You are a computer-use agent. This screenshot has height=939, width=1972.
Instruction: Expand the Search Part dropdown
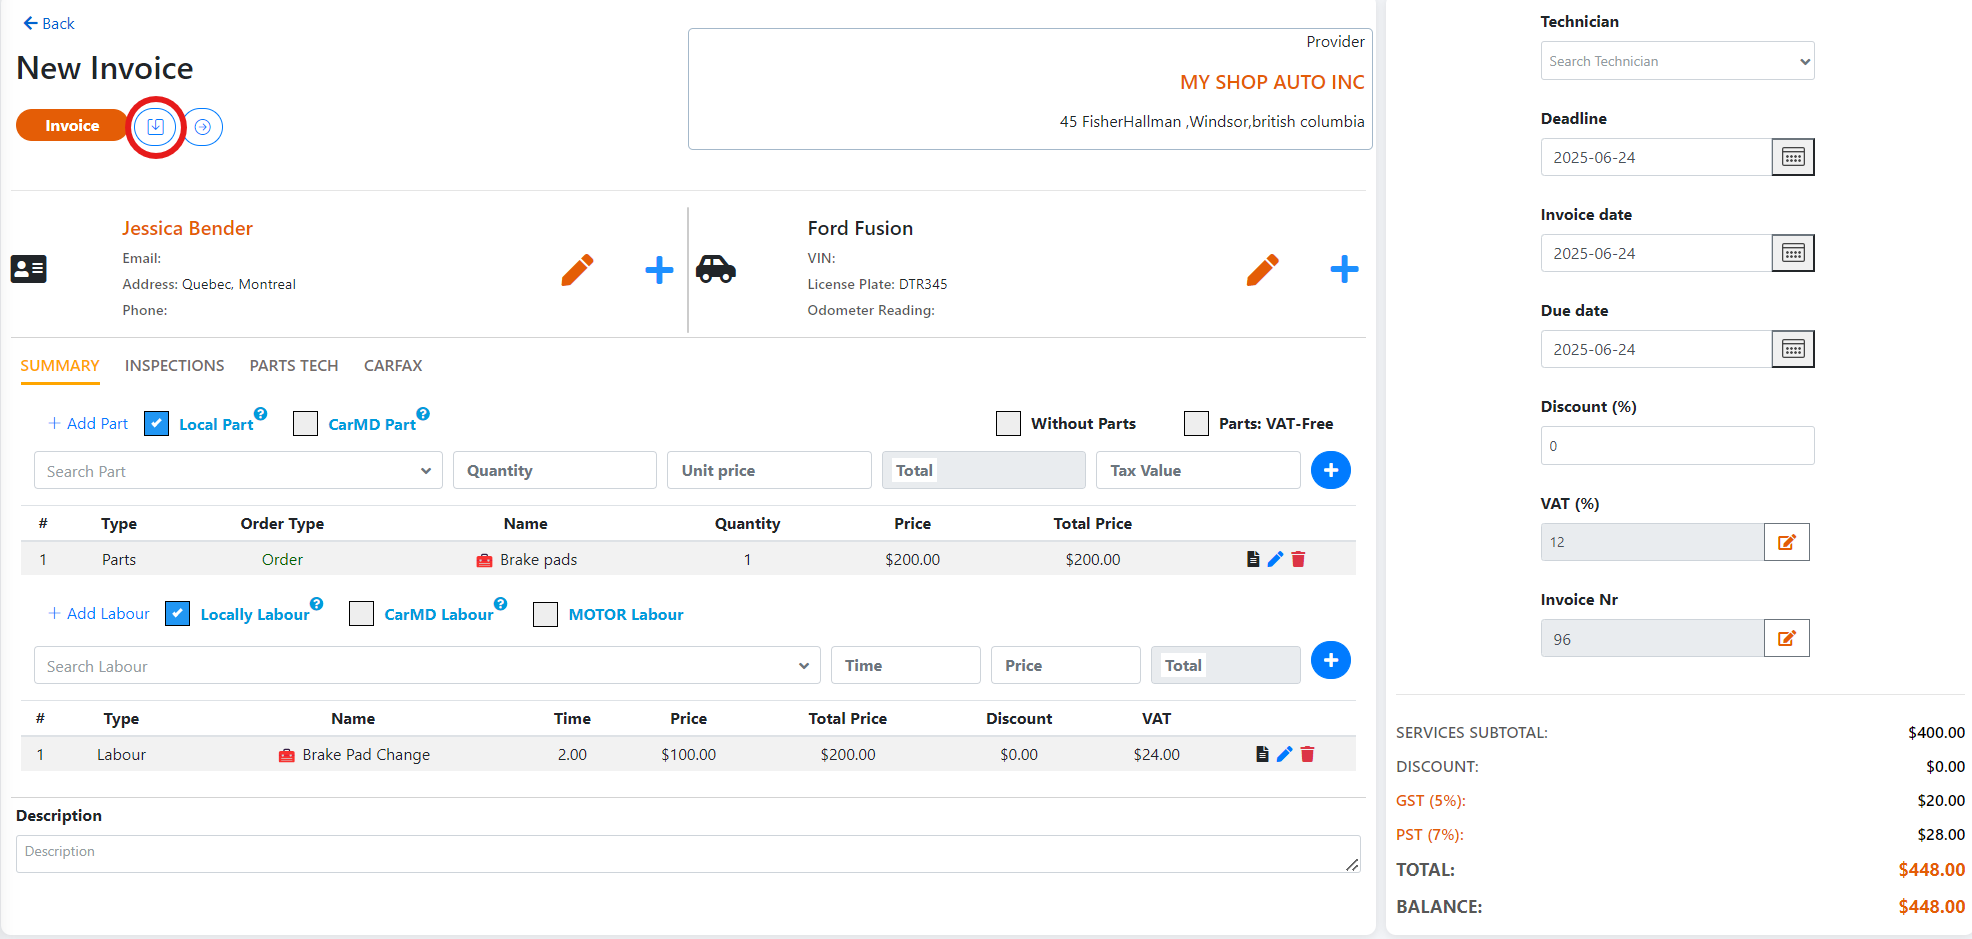pyautogui.click(x=238, y=471)
